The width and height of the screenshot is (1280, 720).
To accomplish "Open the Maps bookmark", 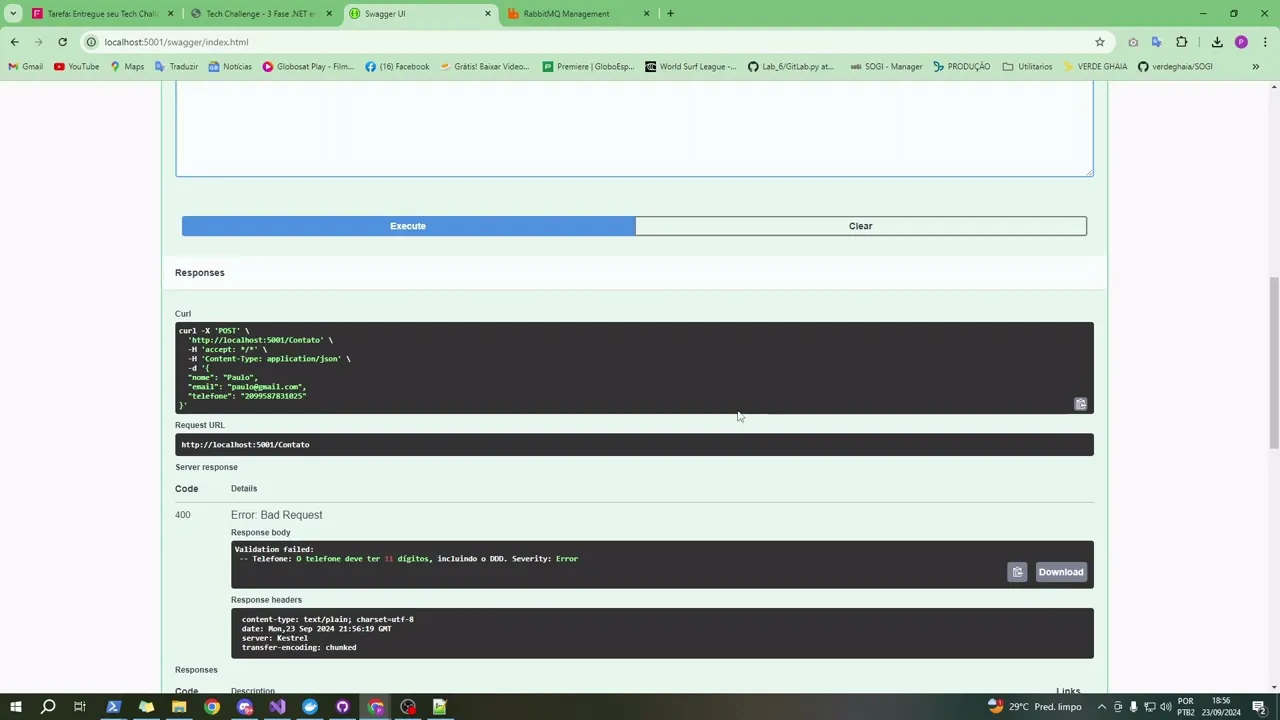I will [127, 67].
